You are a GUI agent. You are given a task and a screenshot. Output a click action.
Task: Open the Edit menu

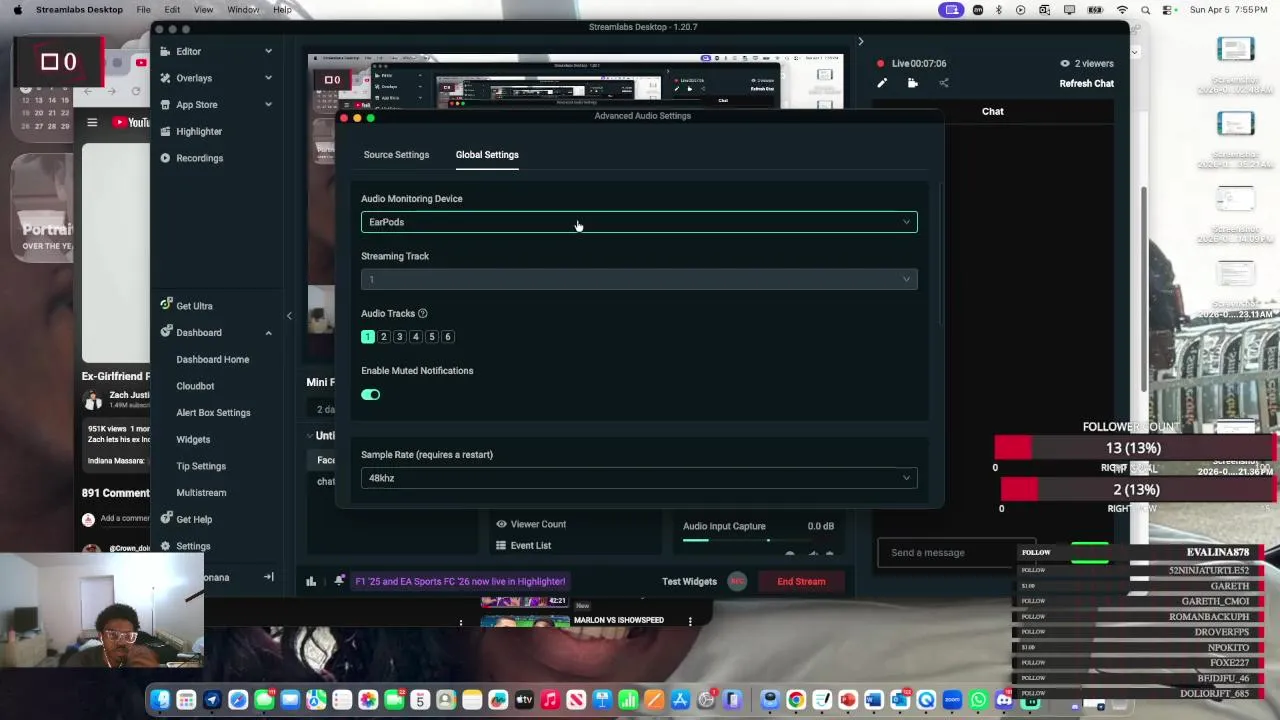[172, 10]
